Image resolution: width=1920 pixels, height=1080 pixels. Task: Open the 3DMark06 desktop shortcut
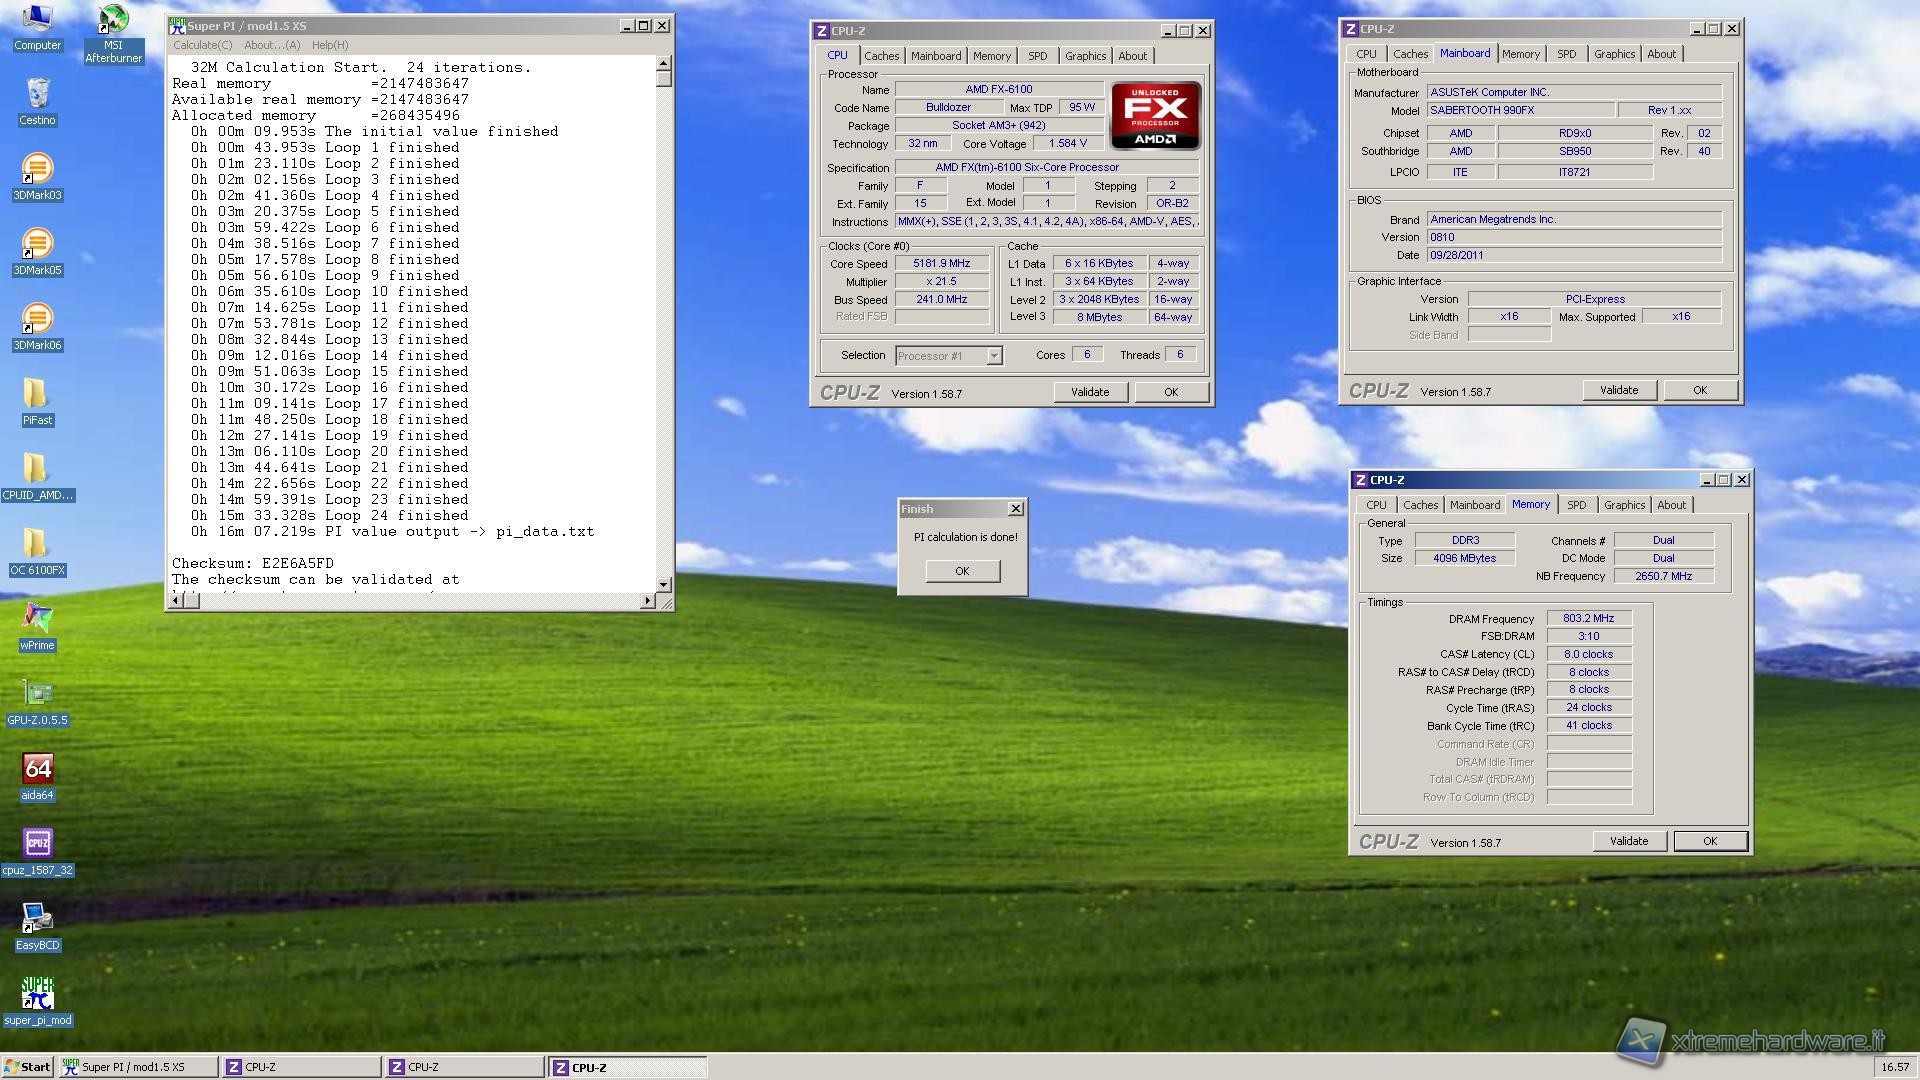coord(37,320)
